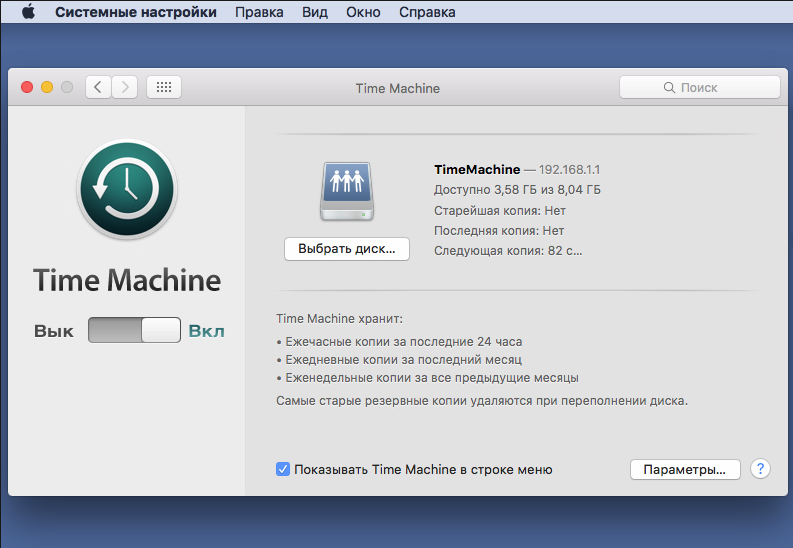This screenshot has width=793, height=548.
Task: Click the yellow minimize window button
Action: coord(47,88)
